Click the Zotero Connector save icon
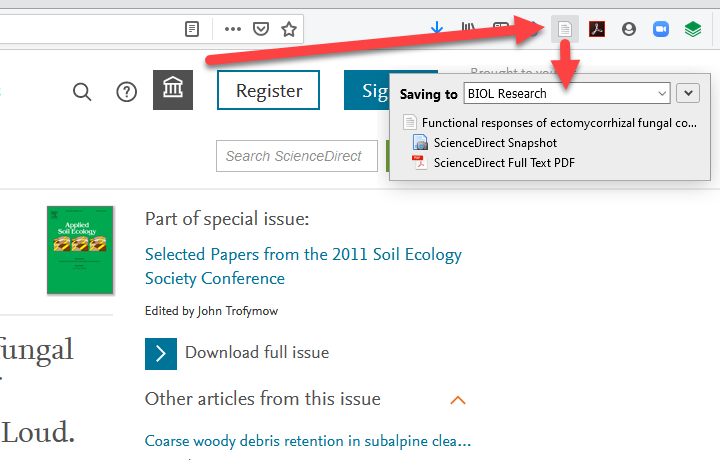 coord(564,29)
